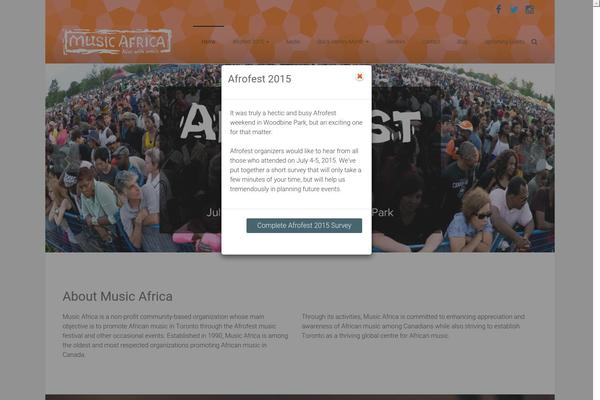
Task: Open the Facebook page icon
Action: click(x=498, y=10)
